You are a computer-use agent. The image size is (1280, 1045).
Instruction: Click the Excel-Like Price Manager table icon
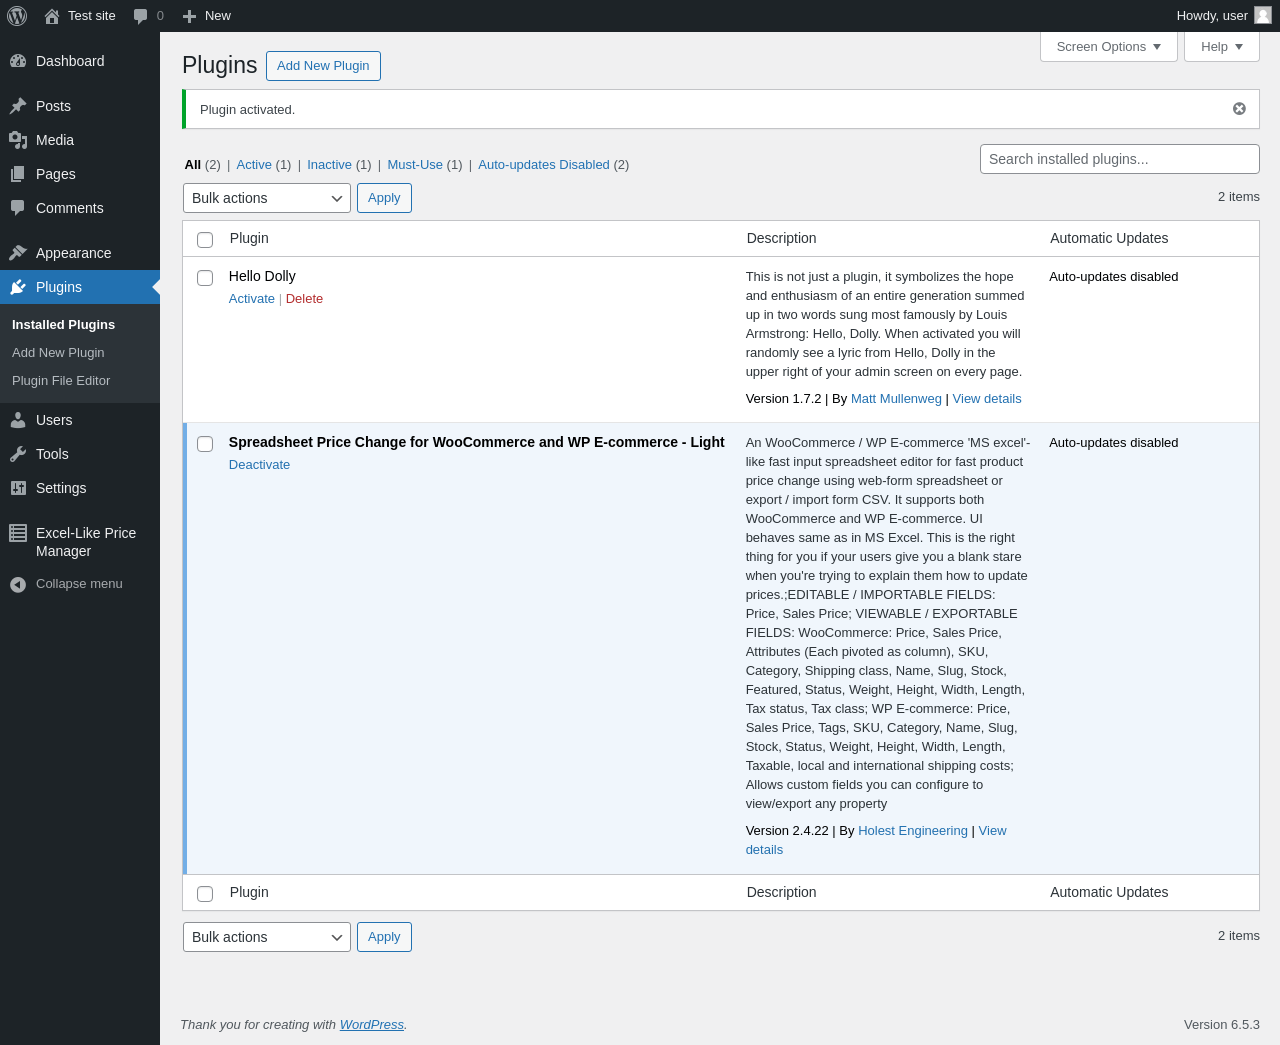(x=18, y=533)
